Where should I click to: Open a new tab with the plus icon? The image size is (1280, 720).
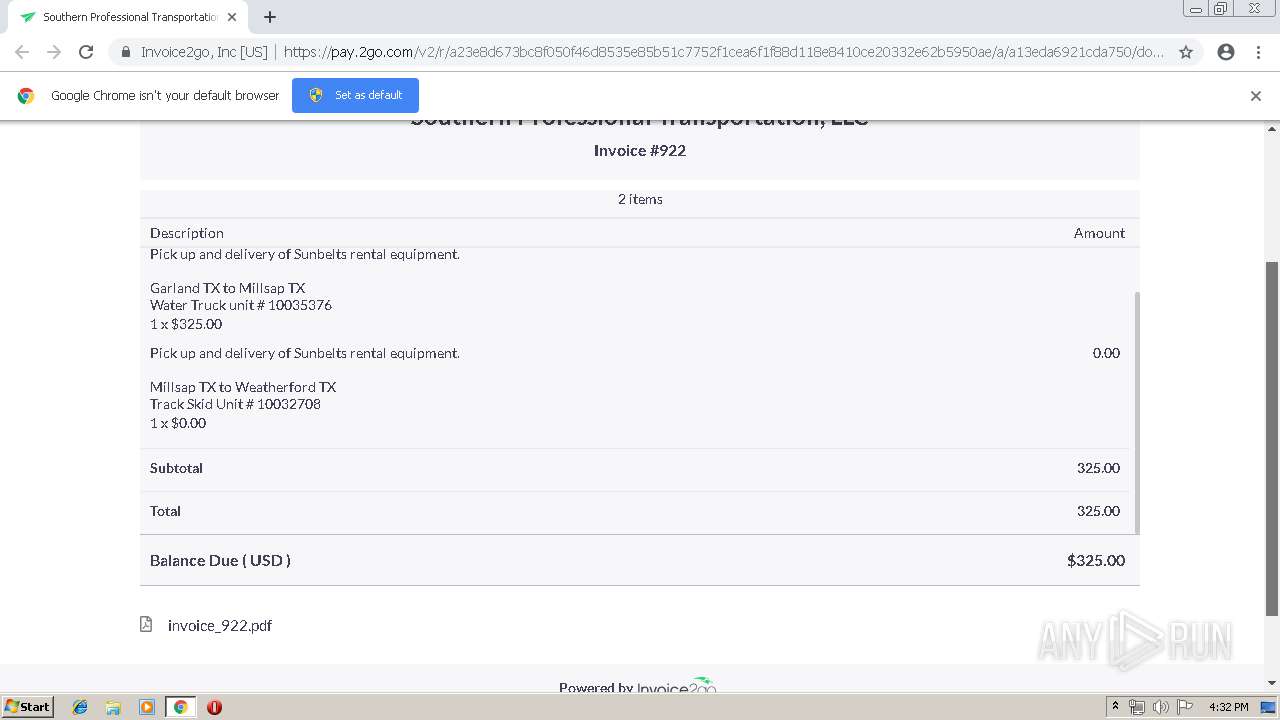270,17
